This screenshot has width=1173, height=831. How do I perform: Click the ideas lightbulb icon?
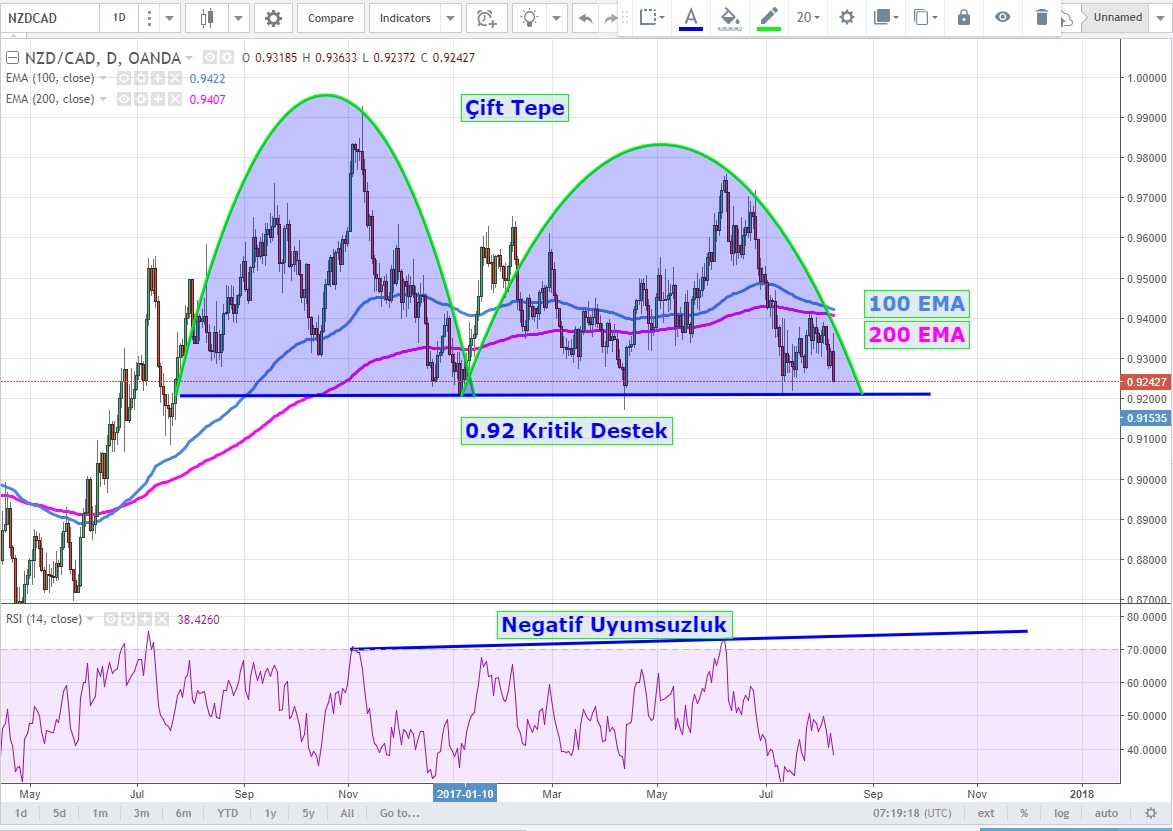[530, 18]
